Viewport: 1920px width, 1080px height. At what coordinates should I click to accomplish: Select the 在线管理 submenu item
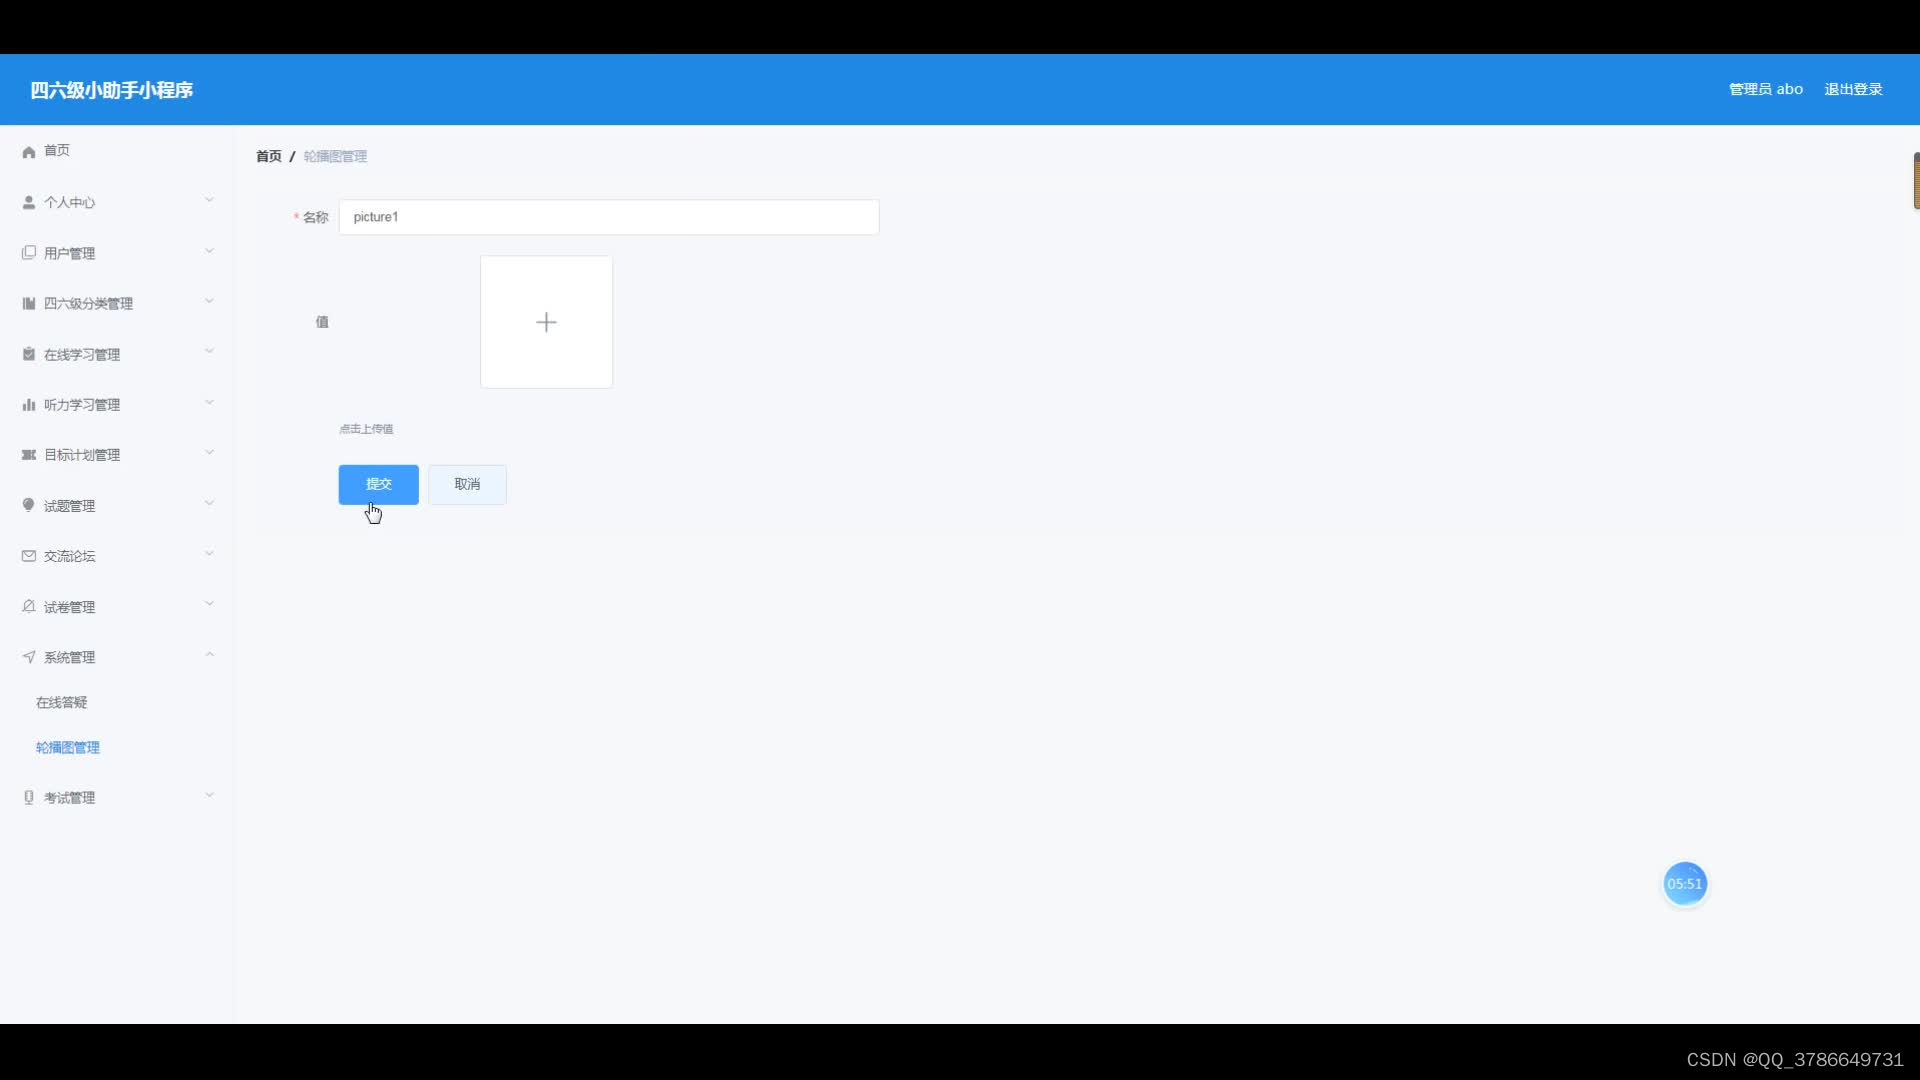62,702
